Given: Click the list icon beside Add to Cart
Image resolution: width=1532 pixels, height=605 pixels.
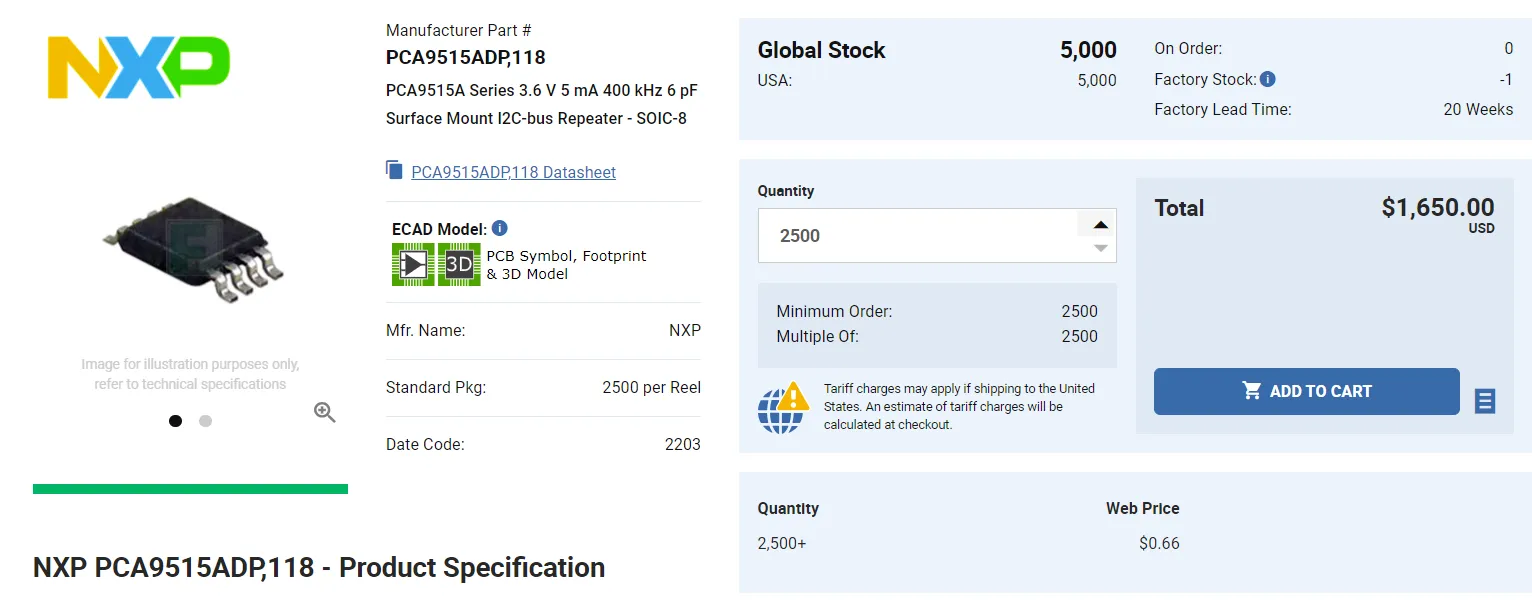Looking at the screenshot, I should pyautogui.click(x=1485, y=401).
